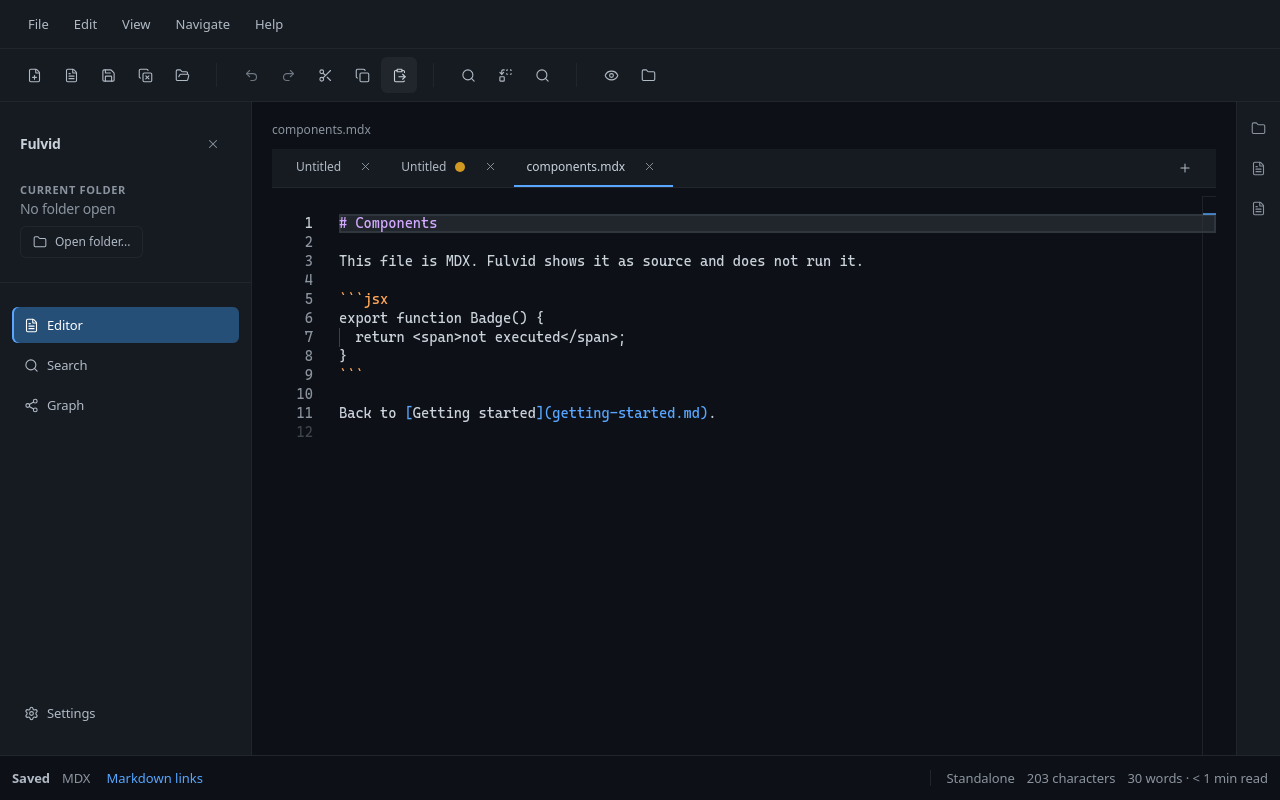Viewport: 1280px width, 800px height.
Task: Click the plain document icon beside new file
Action: tap(72, 75)
